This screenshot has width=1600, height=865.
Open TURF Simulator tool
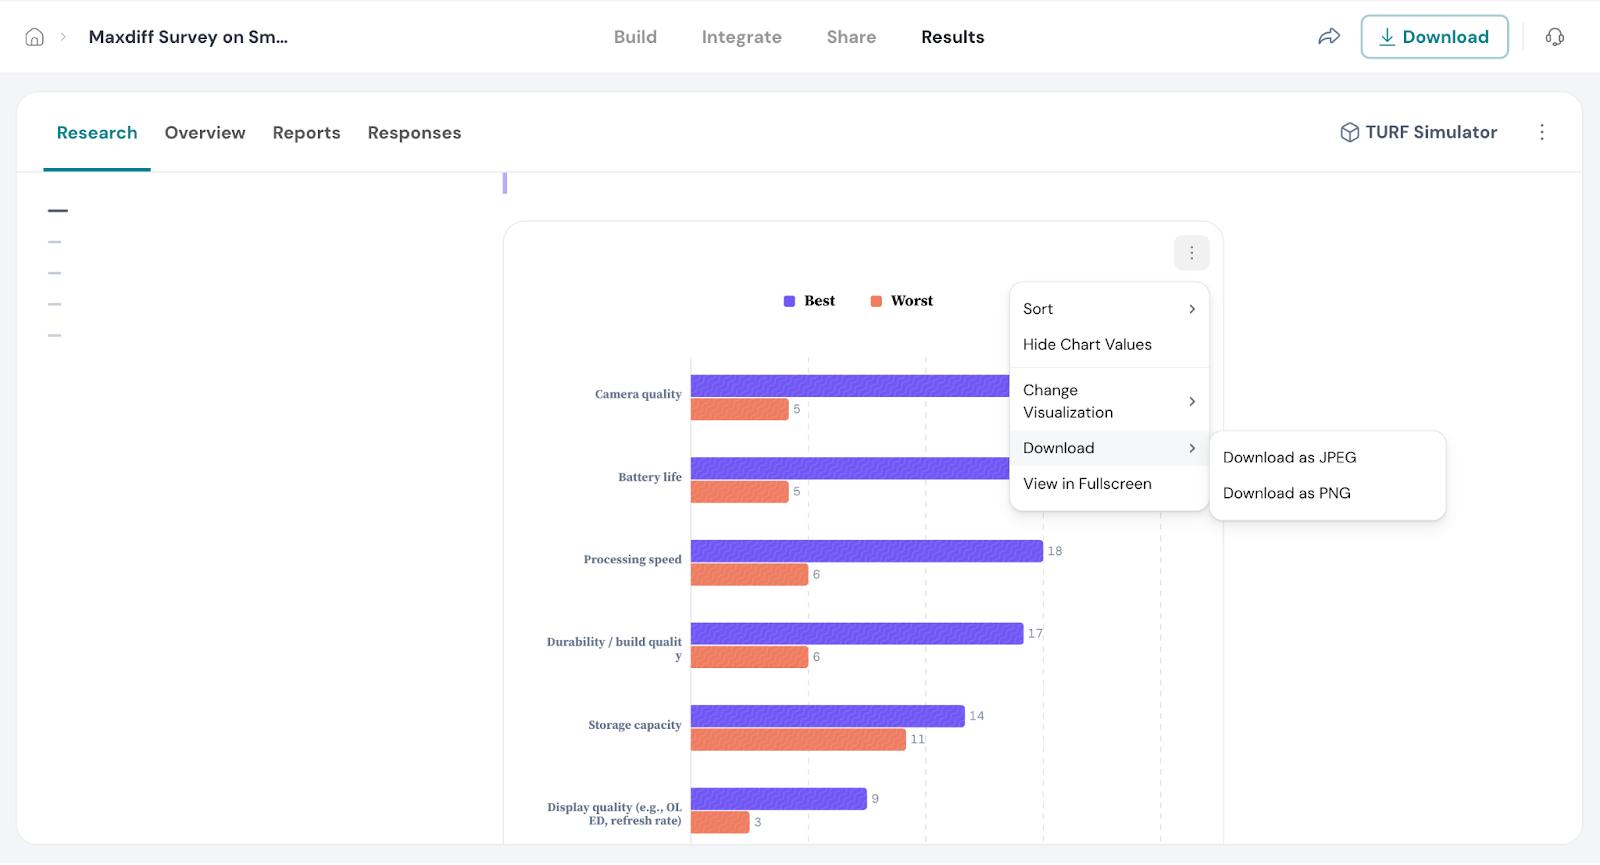click(1418, 132)
